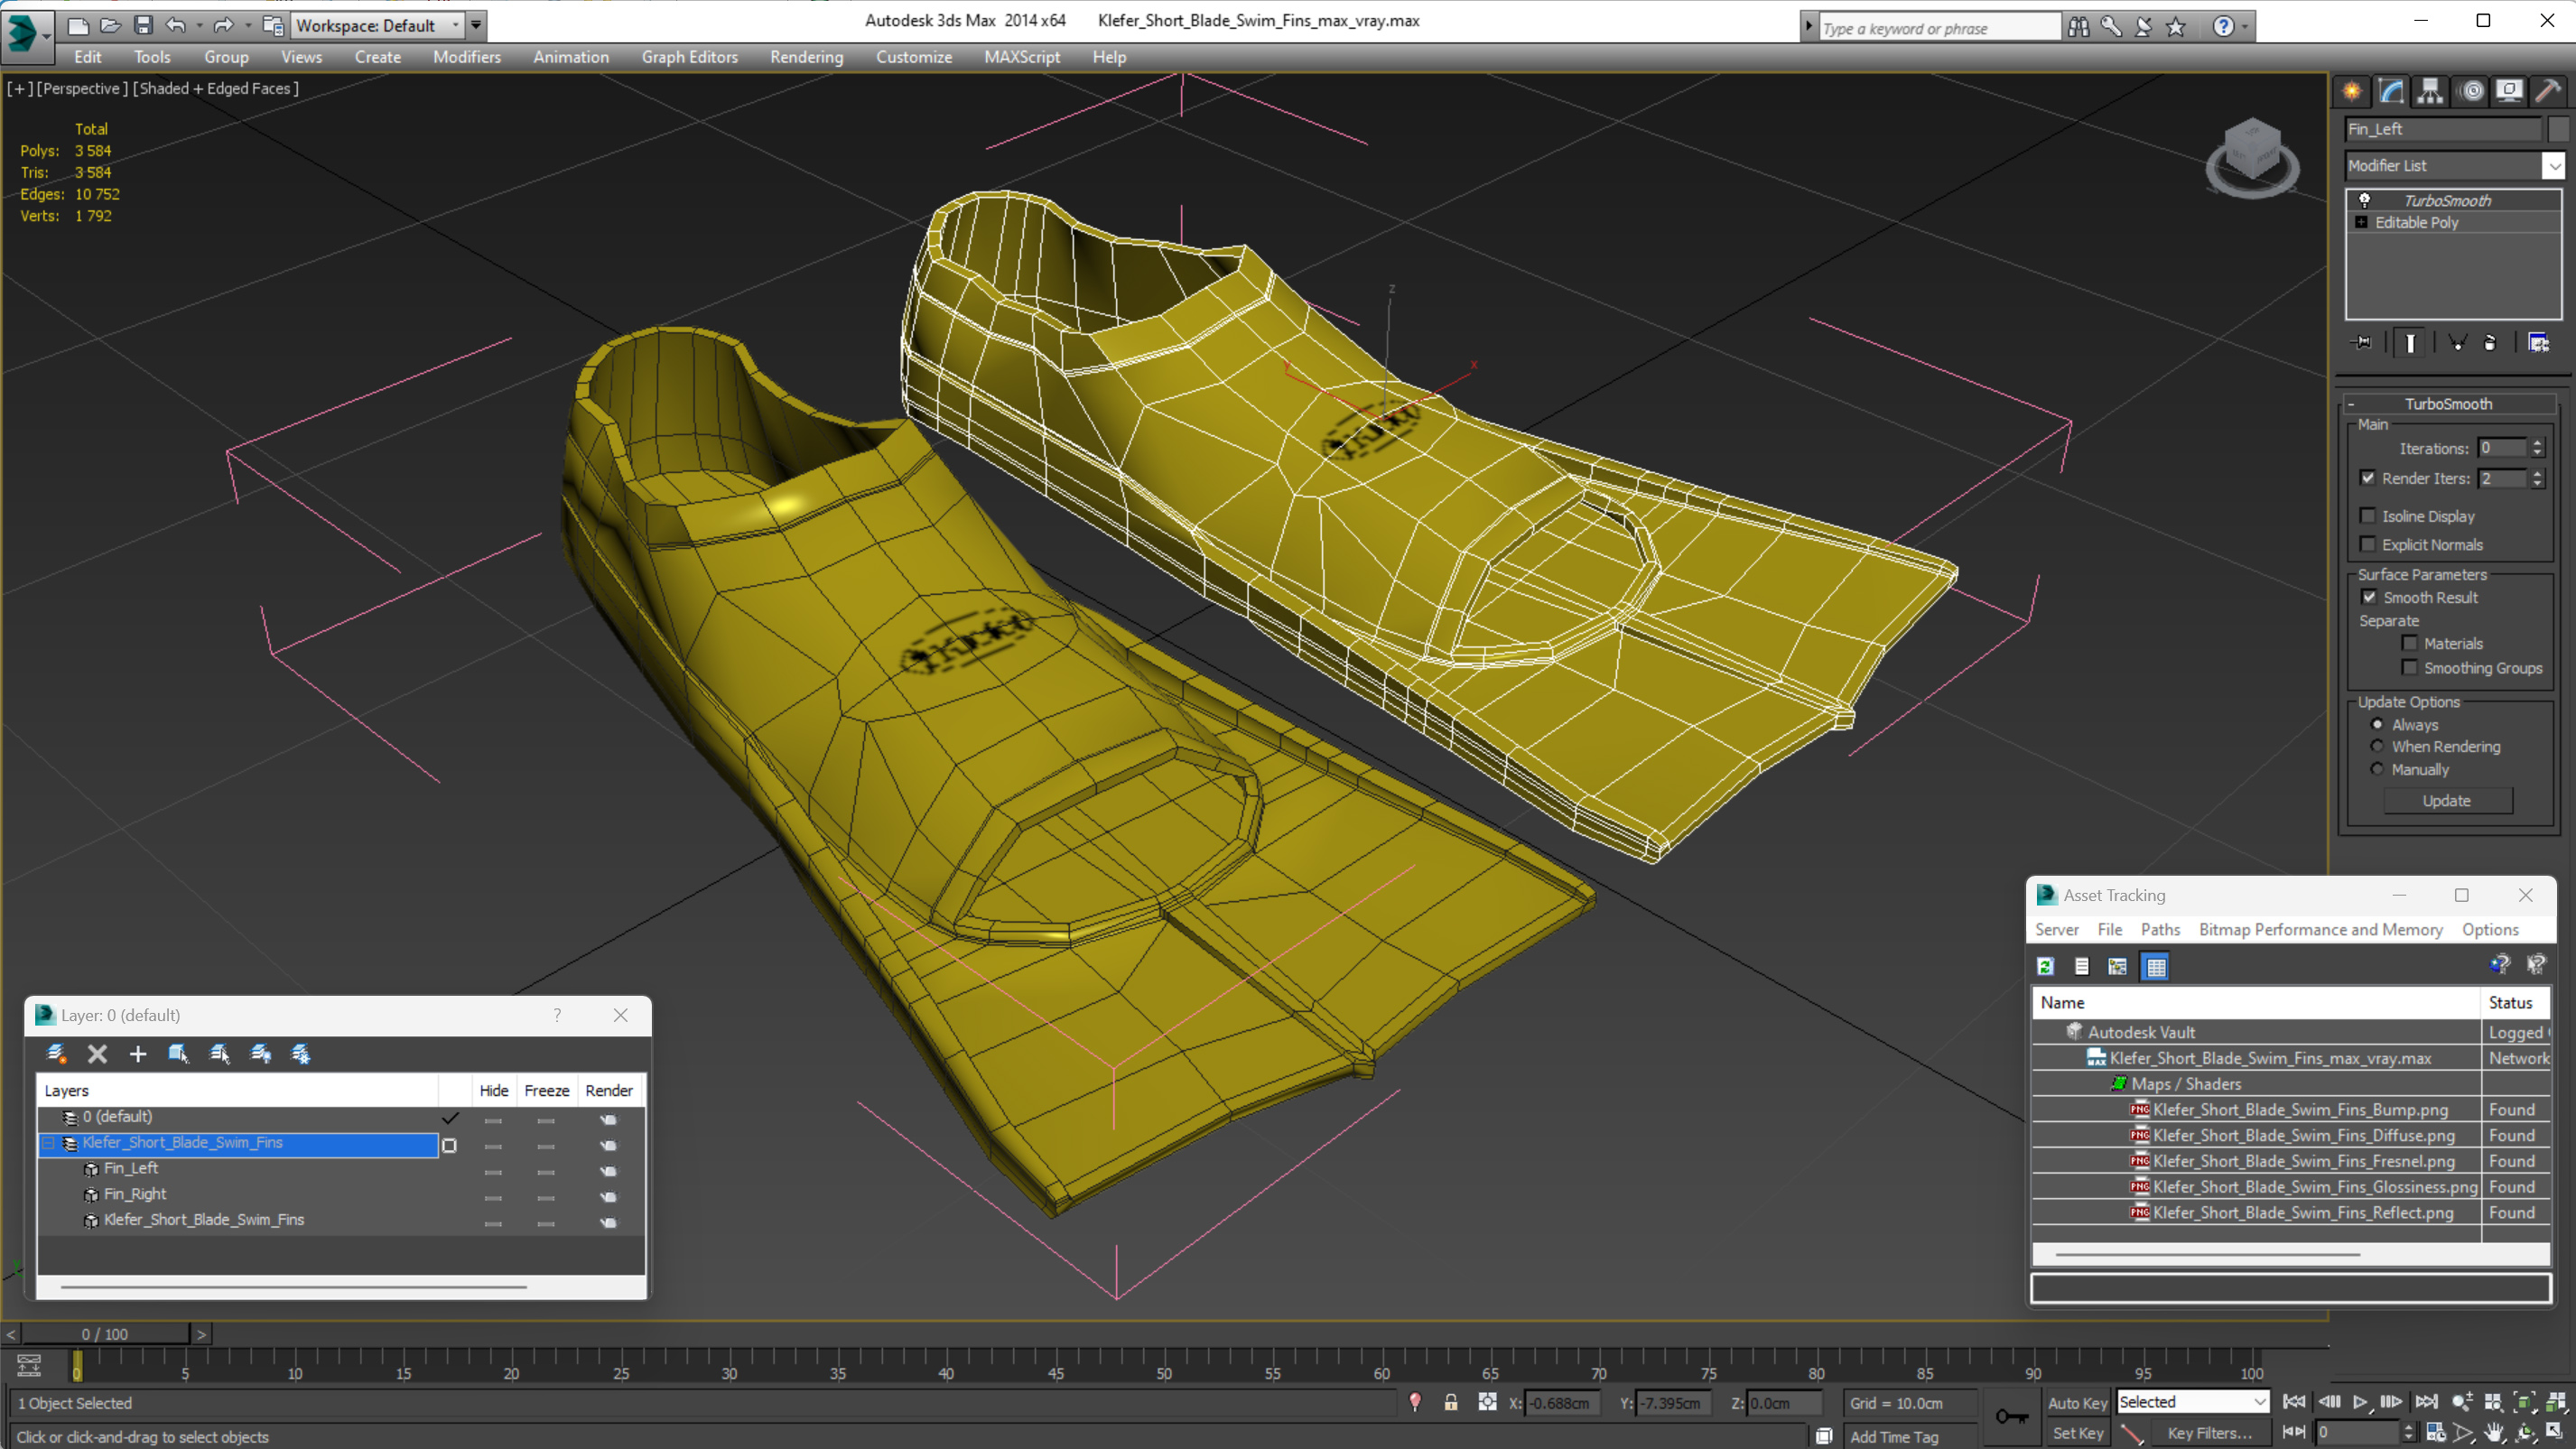Collapse the Klefer_Short_Blade_Swim_Fins layer tree
Image resolution: width=2576 pixels, height=1449 pixels.
click(x=47, y=1143)
